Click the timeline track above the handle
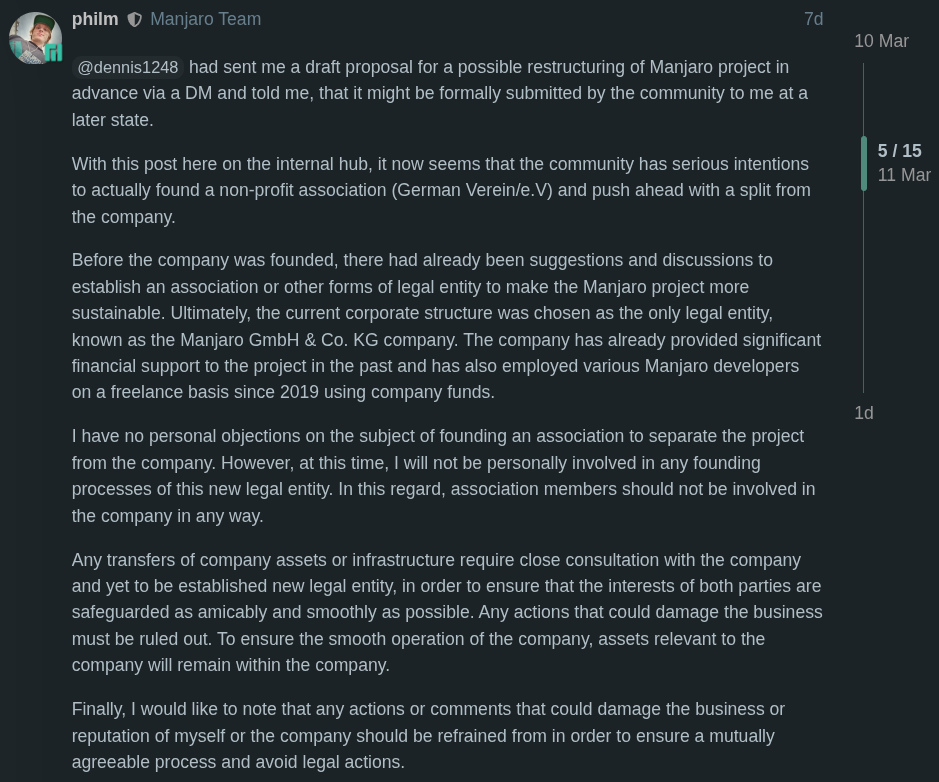The image size is (939, 782). pyautogui.click(x=864, y=100)
